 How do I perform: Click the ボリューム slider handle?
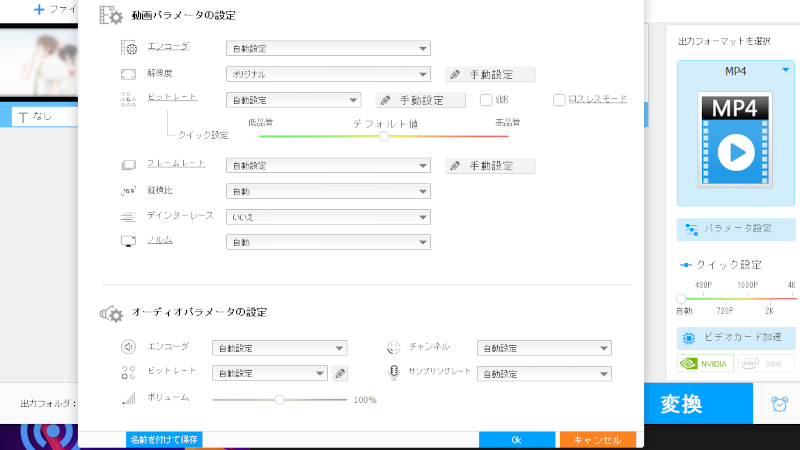pyautogui.click(x=280, y=399)
